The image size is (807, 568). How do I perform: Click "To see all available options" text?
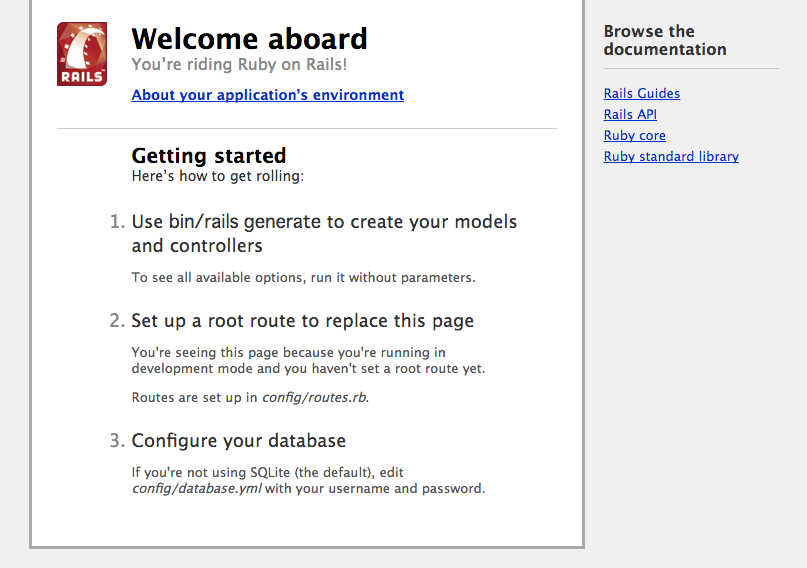pos(304,277)
